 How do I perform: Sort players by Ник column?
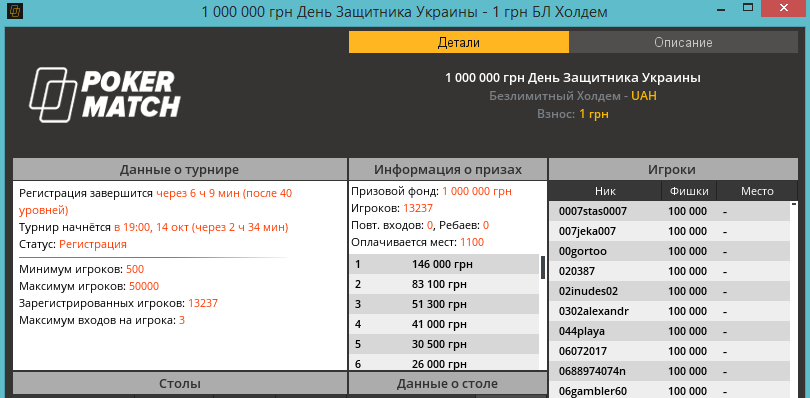[605, 191]
